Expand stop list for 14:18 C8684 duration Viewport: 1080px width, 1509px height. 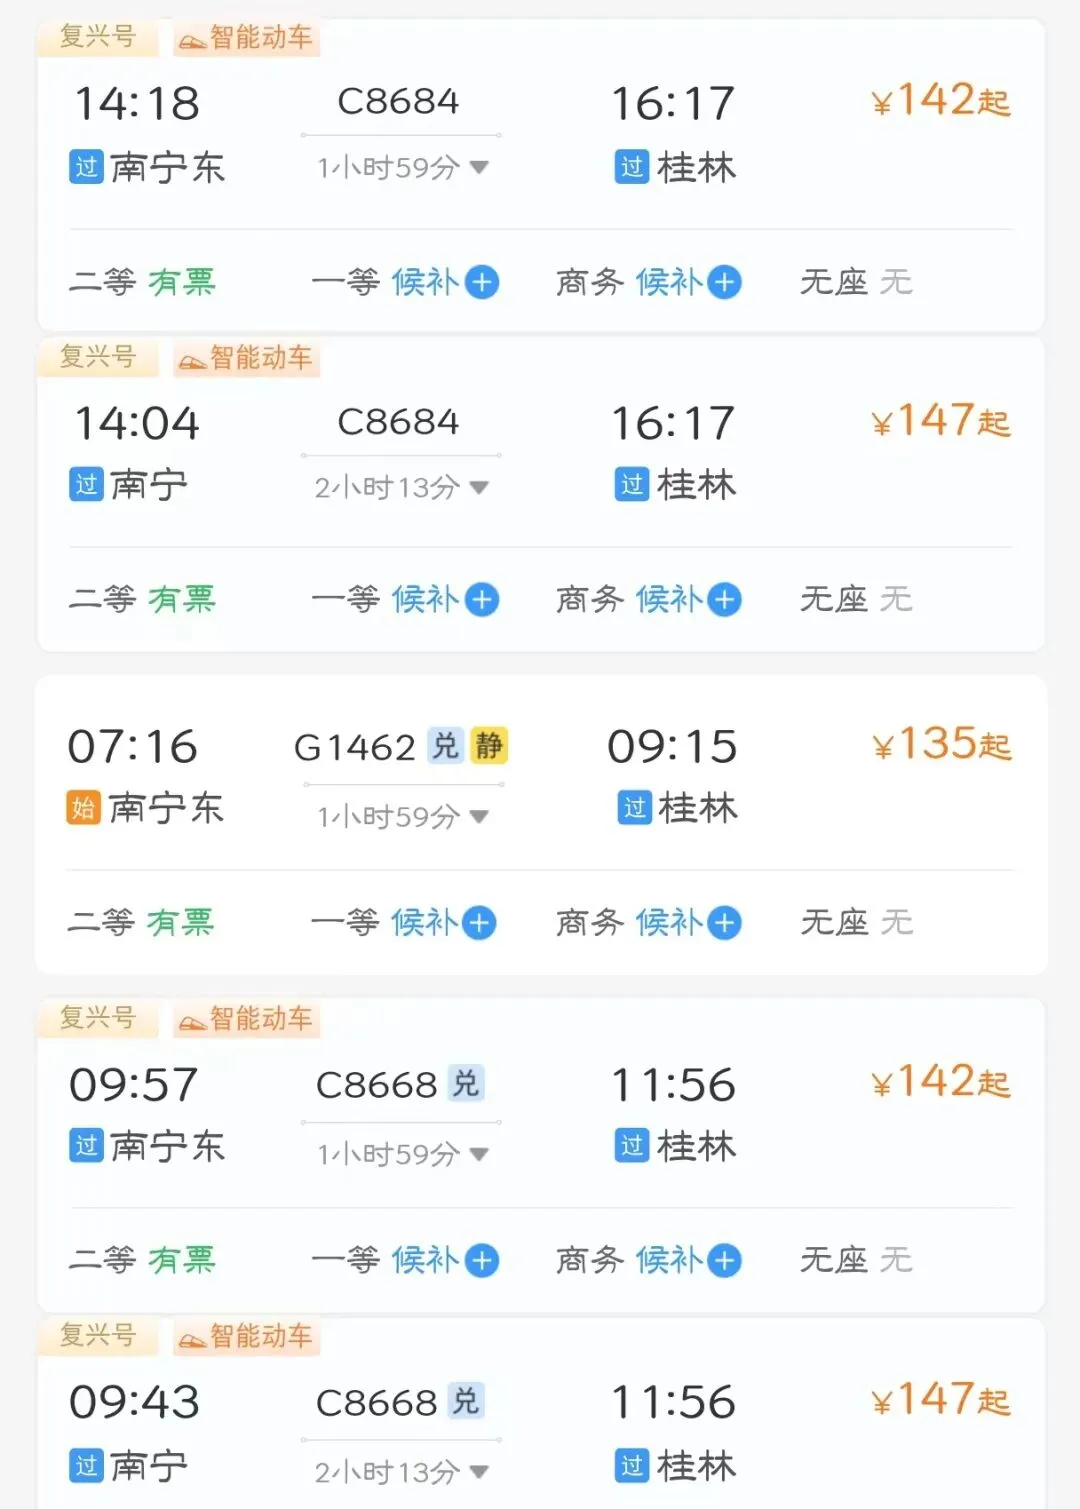point(479,167)
